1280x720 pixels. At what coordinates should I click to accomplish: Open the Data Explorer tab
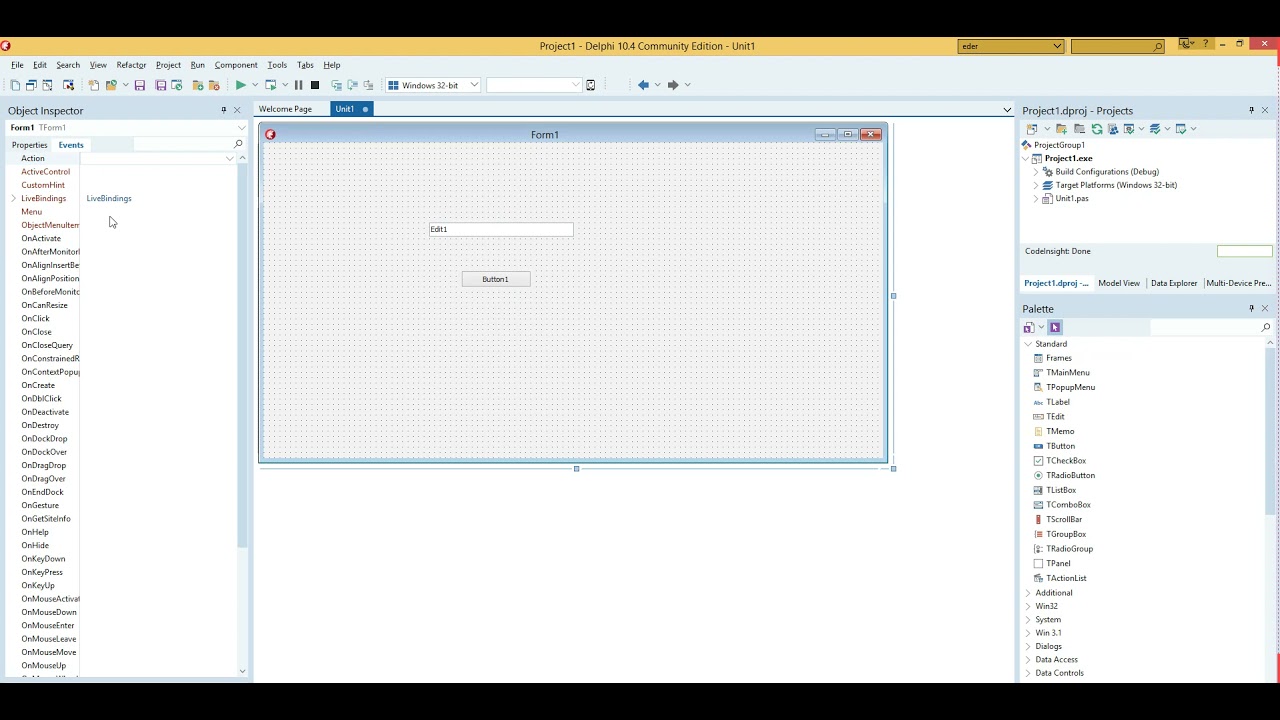click(x=1174, y=283)
